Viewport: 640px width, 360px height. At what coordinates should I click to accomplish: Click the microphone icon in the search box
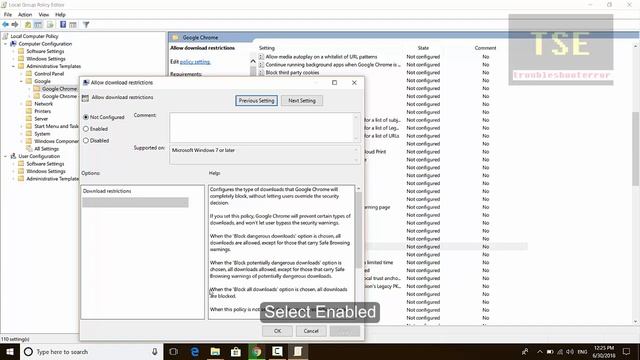(155, 351)
